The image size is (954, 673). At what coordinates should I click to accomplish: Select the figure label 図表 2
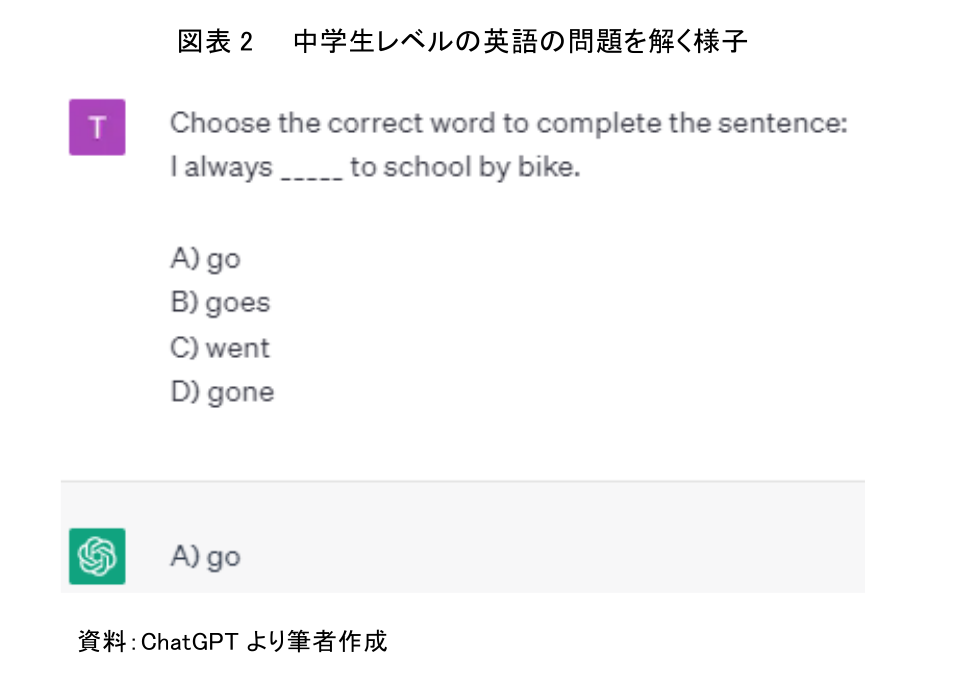(x=215, y=42)
